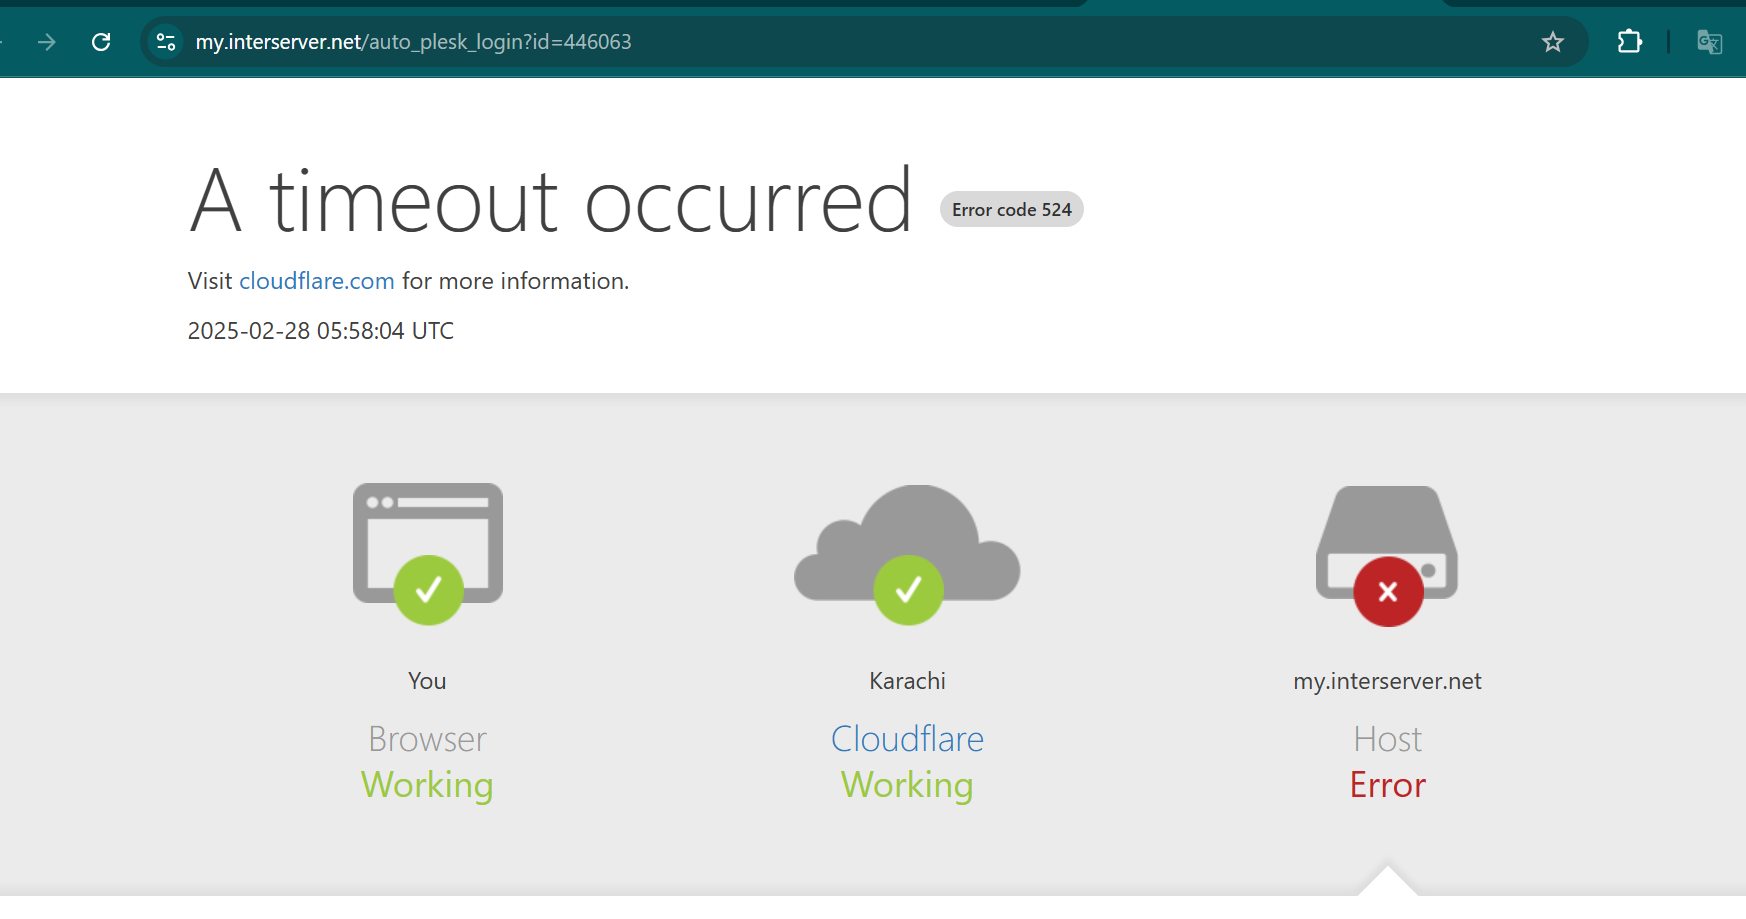Click the 'Host' heading text
Screen dimensions: 1746x919
[1387, 739]
